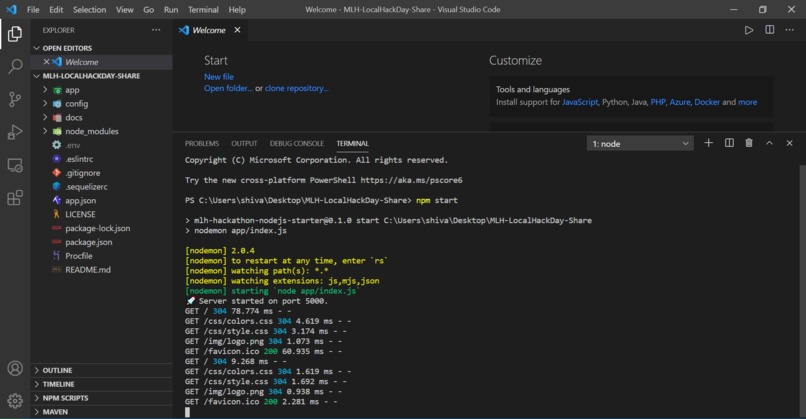Switch to the Debug Console tab
The height and width of the screenshot is (419, 806).
[297, 143]
